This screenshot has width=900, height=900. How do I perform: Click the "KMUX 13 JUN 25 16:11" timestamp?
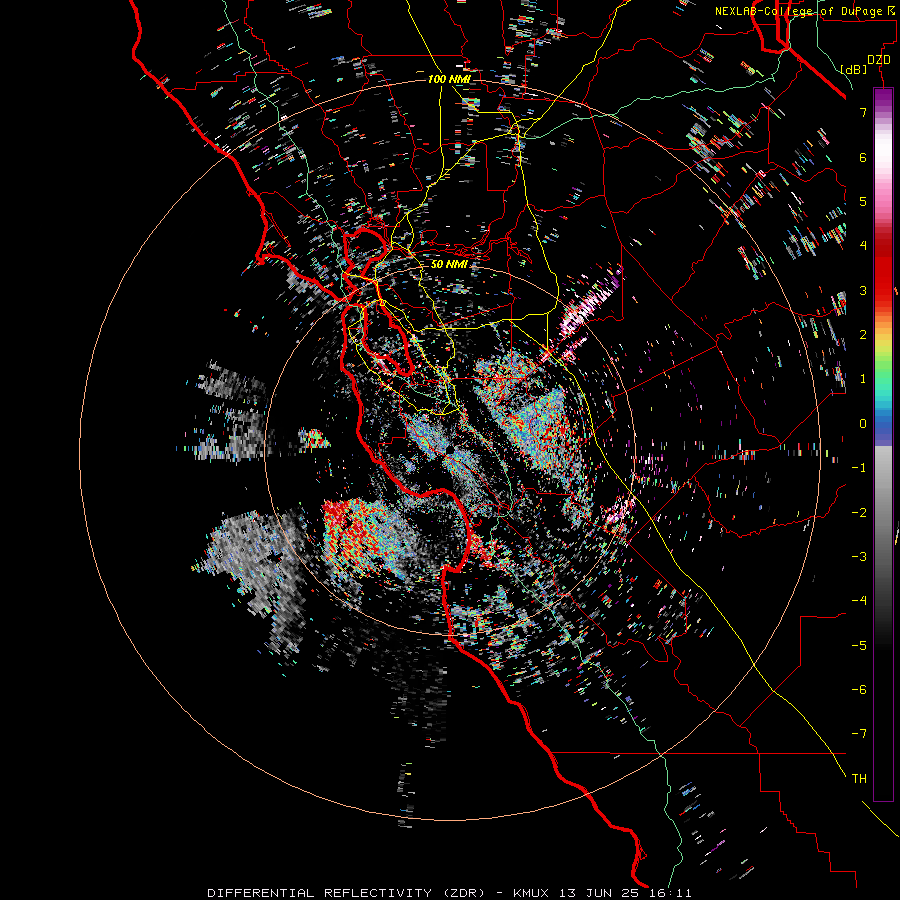602,893
